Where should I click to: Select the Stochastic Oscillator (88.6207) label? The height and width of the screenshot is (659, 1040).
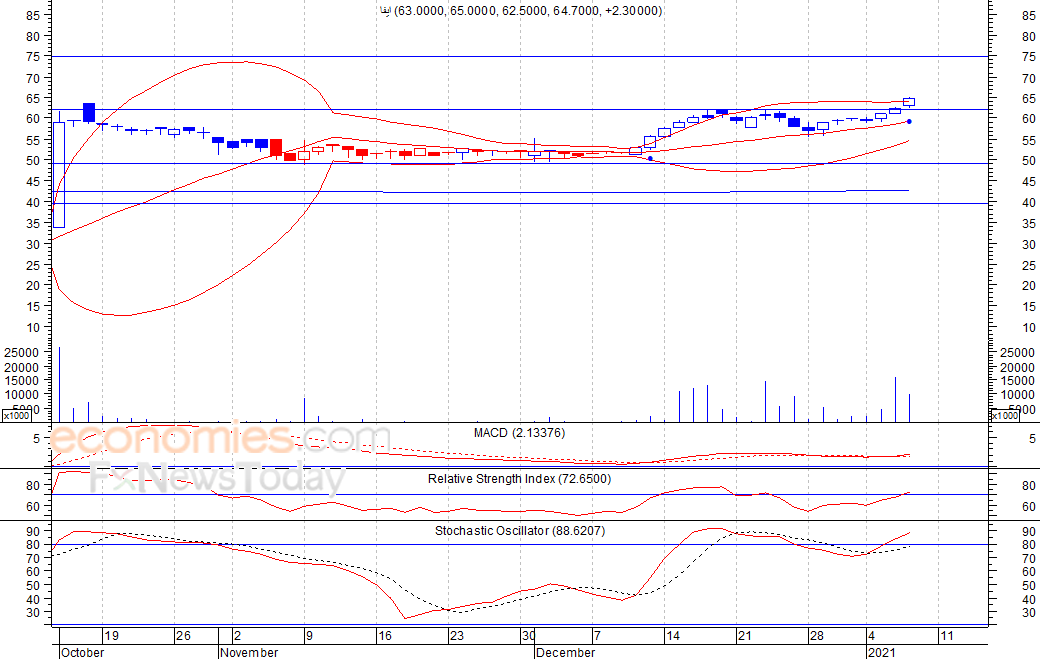520,530
